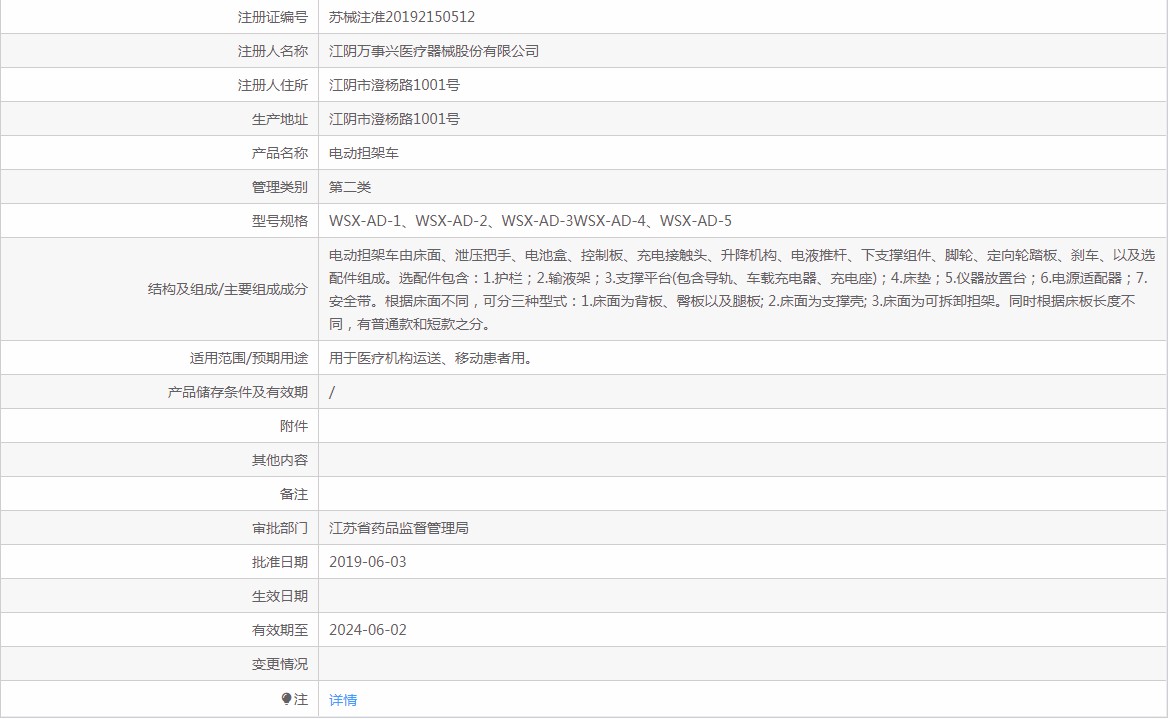Click the 批准日期 label
This screenshot has height=719, width=1170.
(280, 562)
